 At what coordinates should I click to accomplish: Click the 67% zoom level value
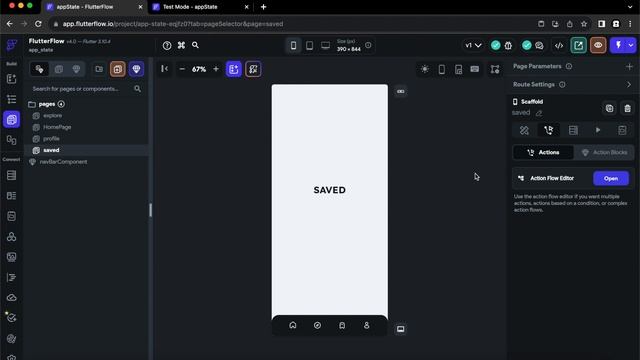click(x=199, y=69)
